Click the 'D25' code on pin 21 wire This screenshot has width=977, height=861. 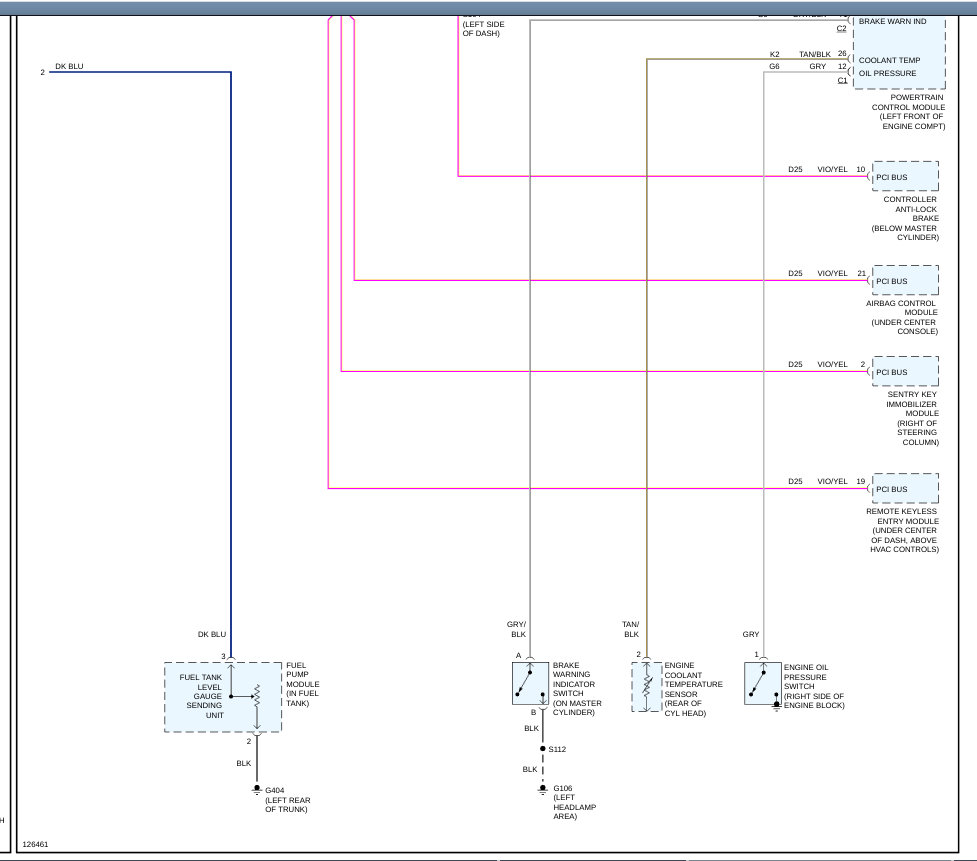795,274
